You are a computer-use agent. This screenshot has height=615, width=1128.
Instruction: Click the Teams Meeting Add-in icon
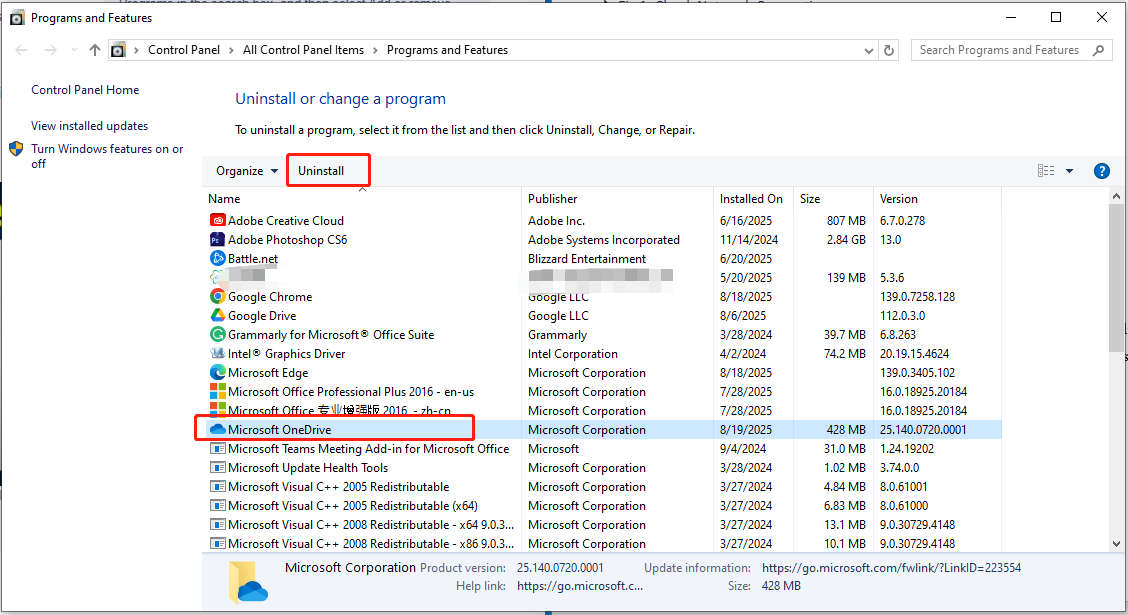(217, 448)
